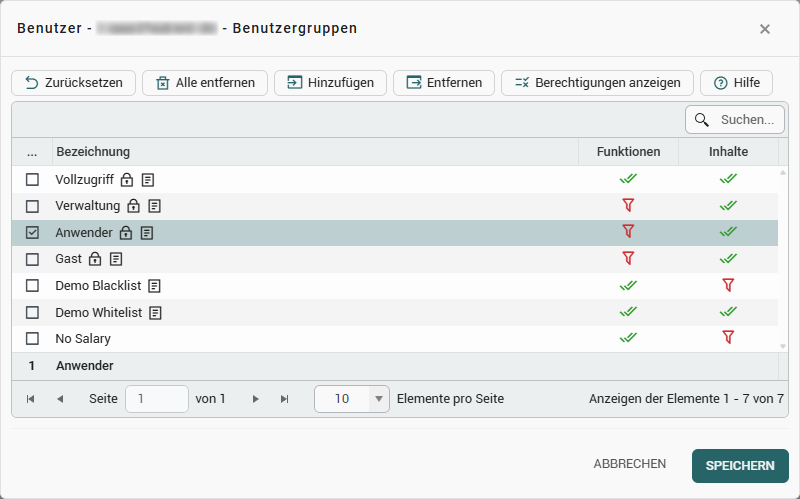The image size is (800, 499).
Task: Sort by the Bezeichnung column header
Action: 93,152
